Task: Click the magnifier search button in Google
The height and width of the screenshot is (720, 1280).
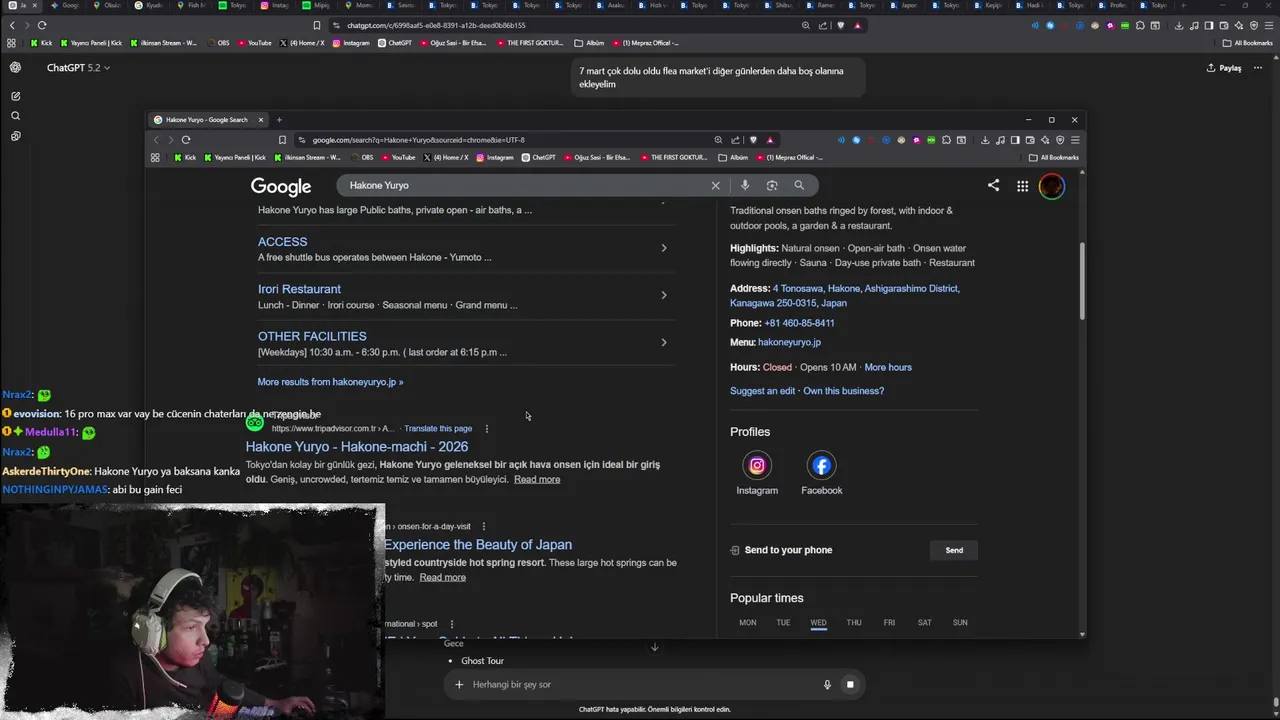Action: point(799,185)
